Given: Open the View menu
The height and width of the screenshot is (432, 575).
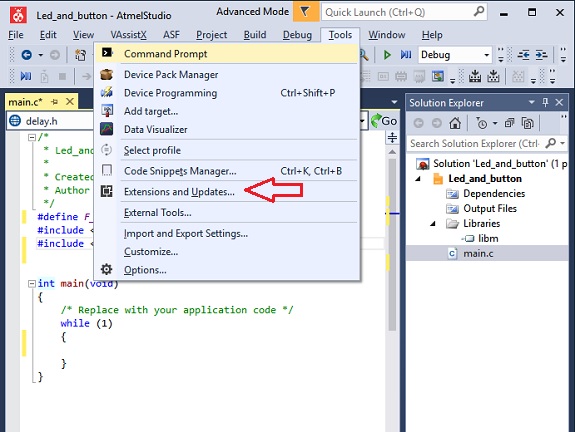Looking at the screenshot, I should [83, 35].
